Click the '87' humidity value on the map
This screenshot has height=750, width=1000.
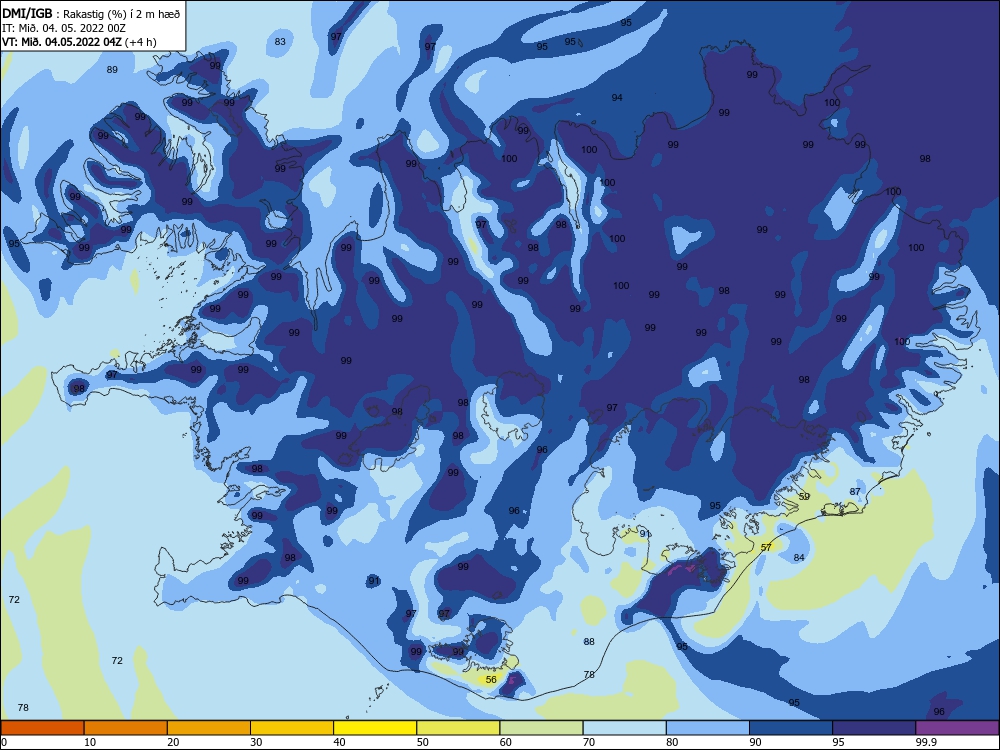pyautogui.click(x=855, y=491)
